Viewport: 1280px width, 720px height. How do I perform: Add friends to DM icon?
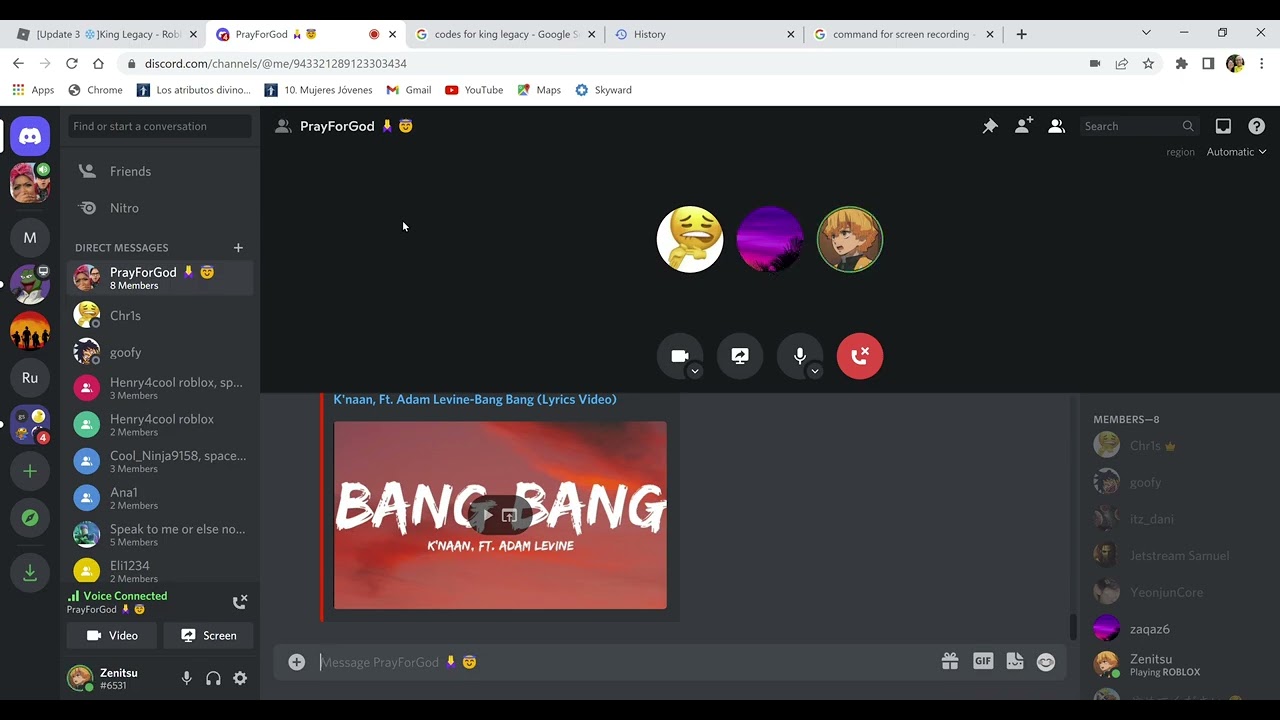click(x=1023, y=126)
